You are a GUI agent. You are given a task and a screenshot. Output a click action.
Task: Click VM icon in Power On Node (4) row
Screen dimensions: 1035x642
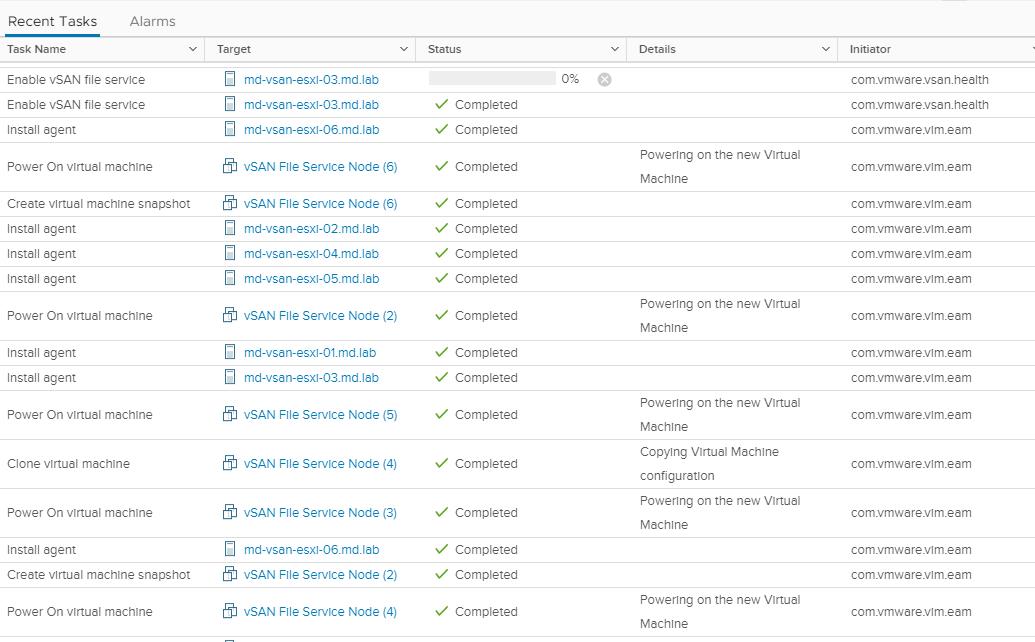(x=230, y=611)
